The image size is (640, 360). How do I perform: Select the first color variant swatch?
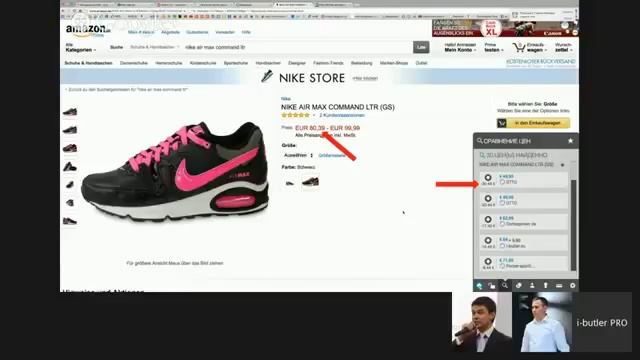pyautogui.click(x=290, y=182)
